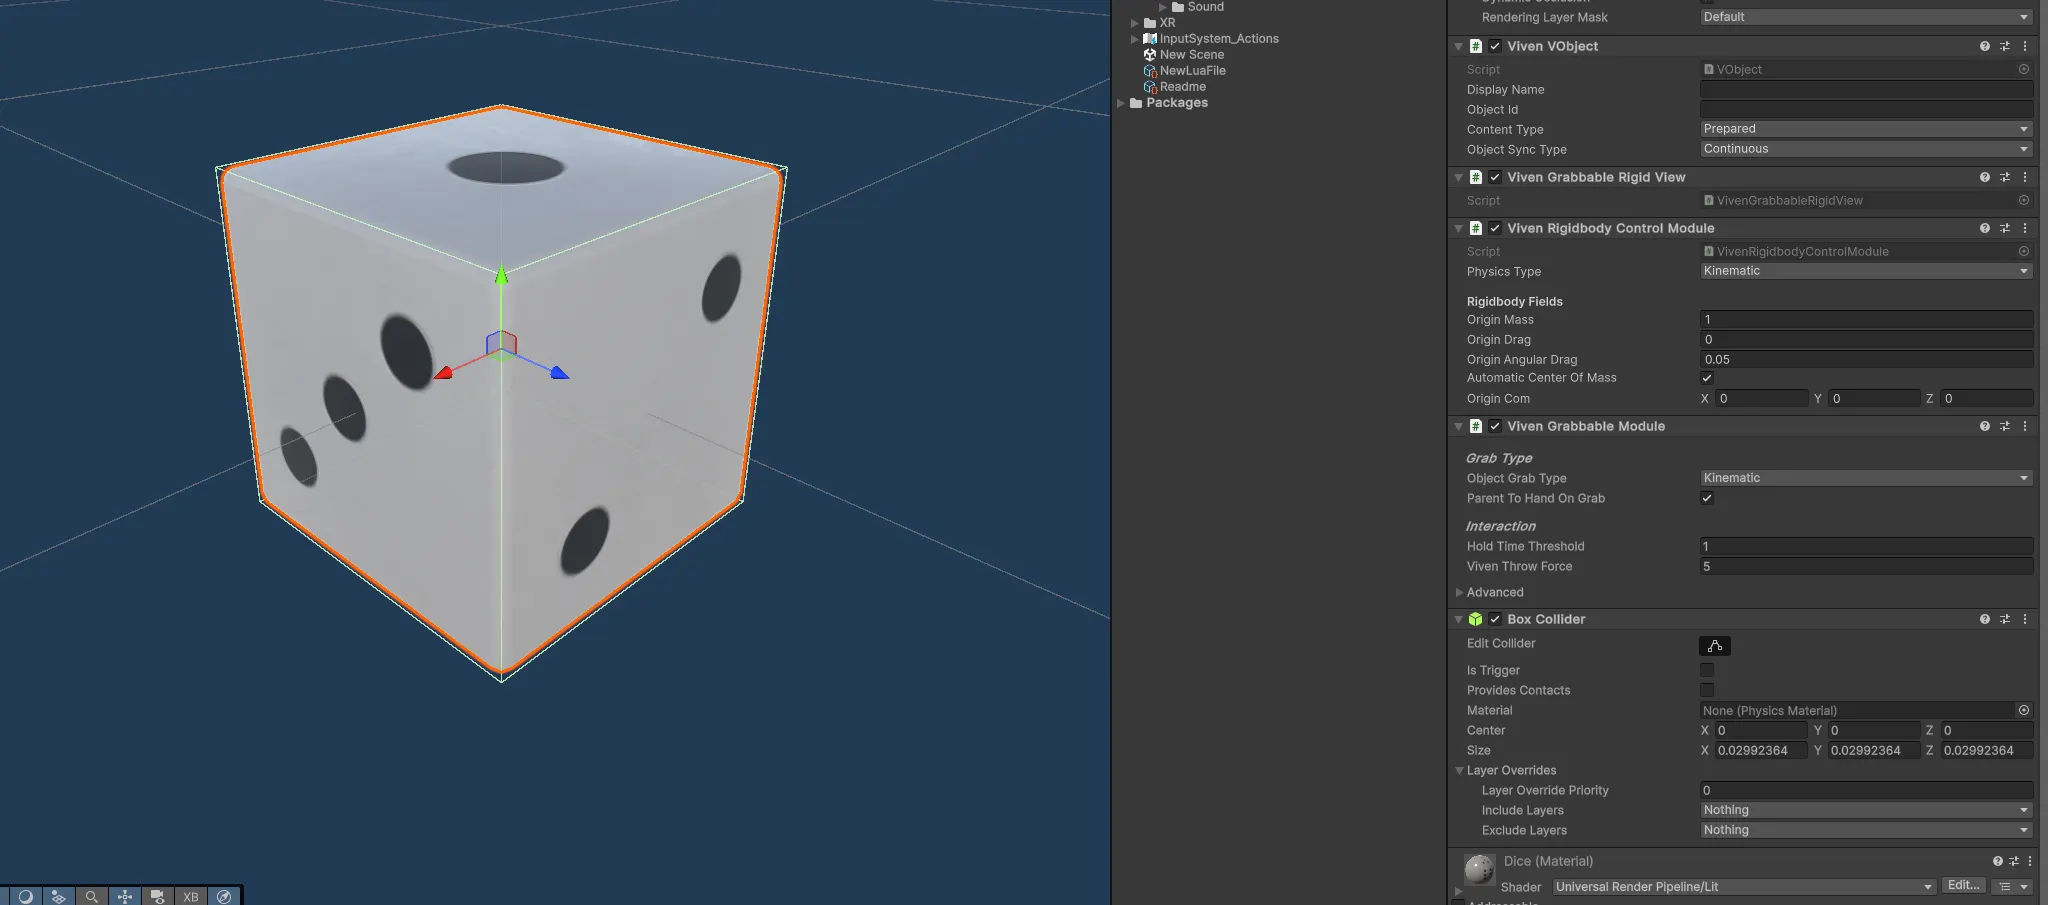The width and height of the screenshot is (2048, 905).
Task: Enable the Provides Contacts checkbox
Action: [x=1707, y=690]
